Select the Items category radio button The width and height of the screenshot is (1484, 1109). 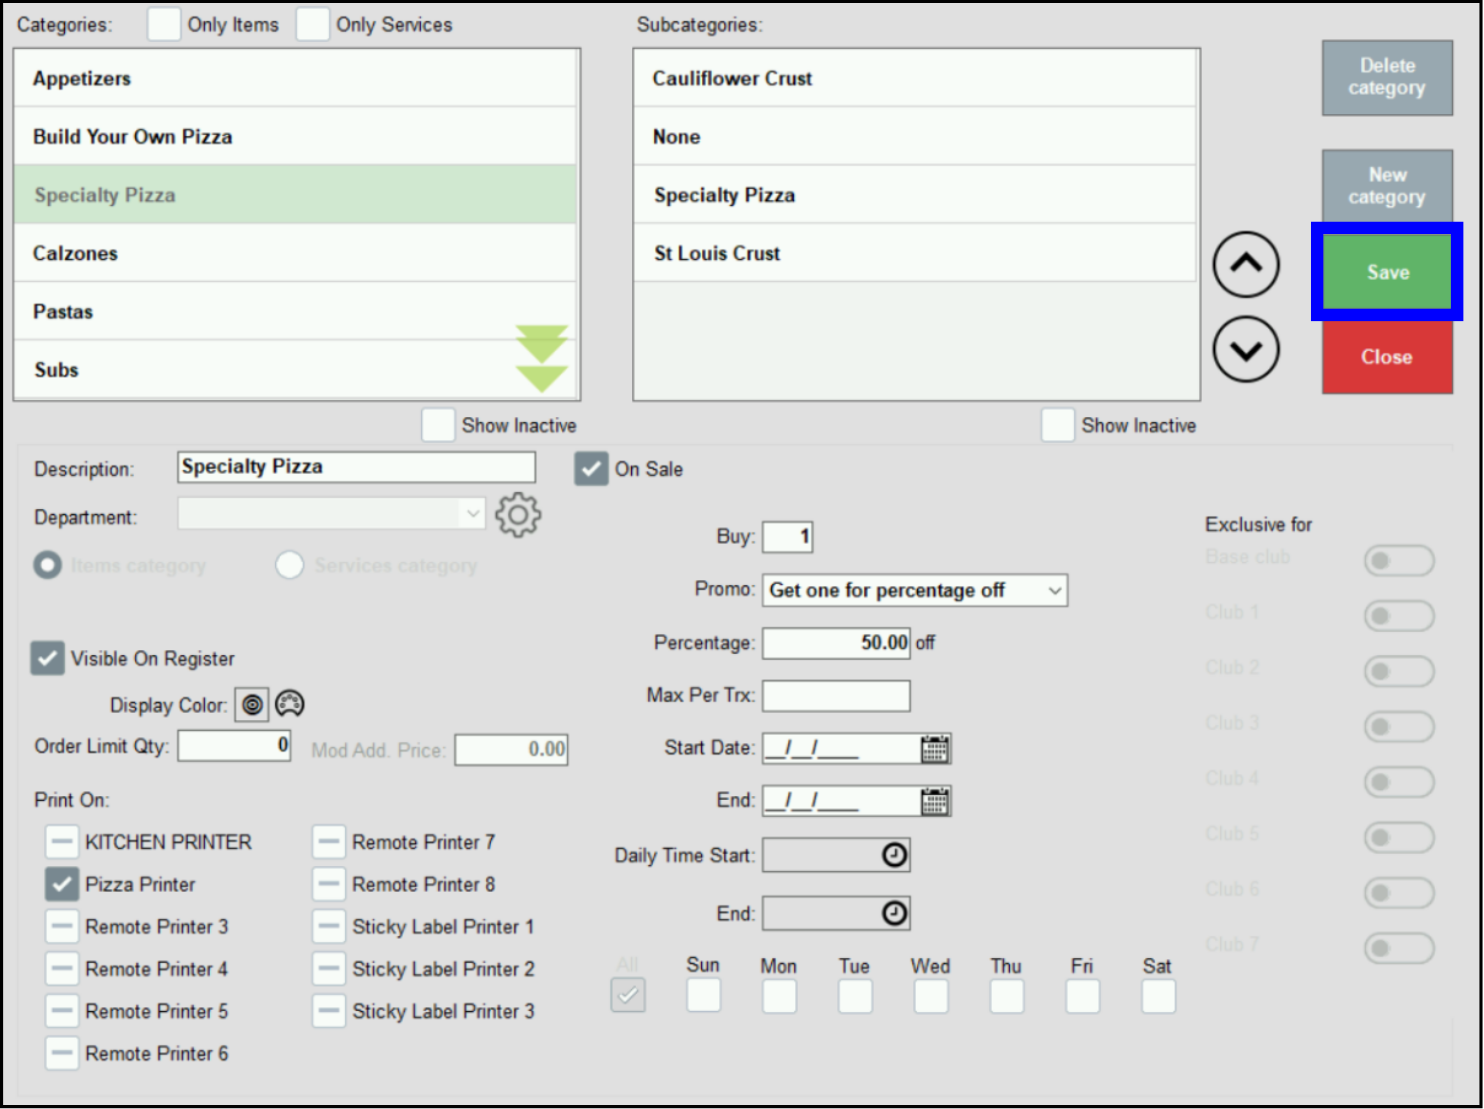pos(47,565)
